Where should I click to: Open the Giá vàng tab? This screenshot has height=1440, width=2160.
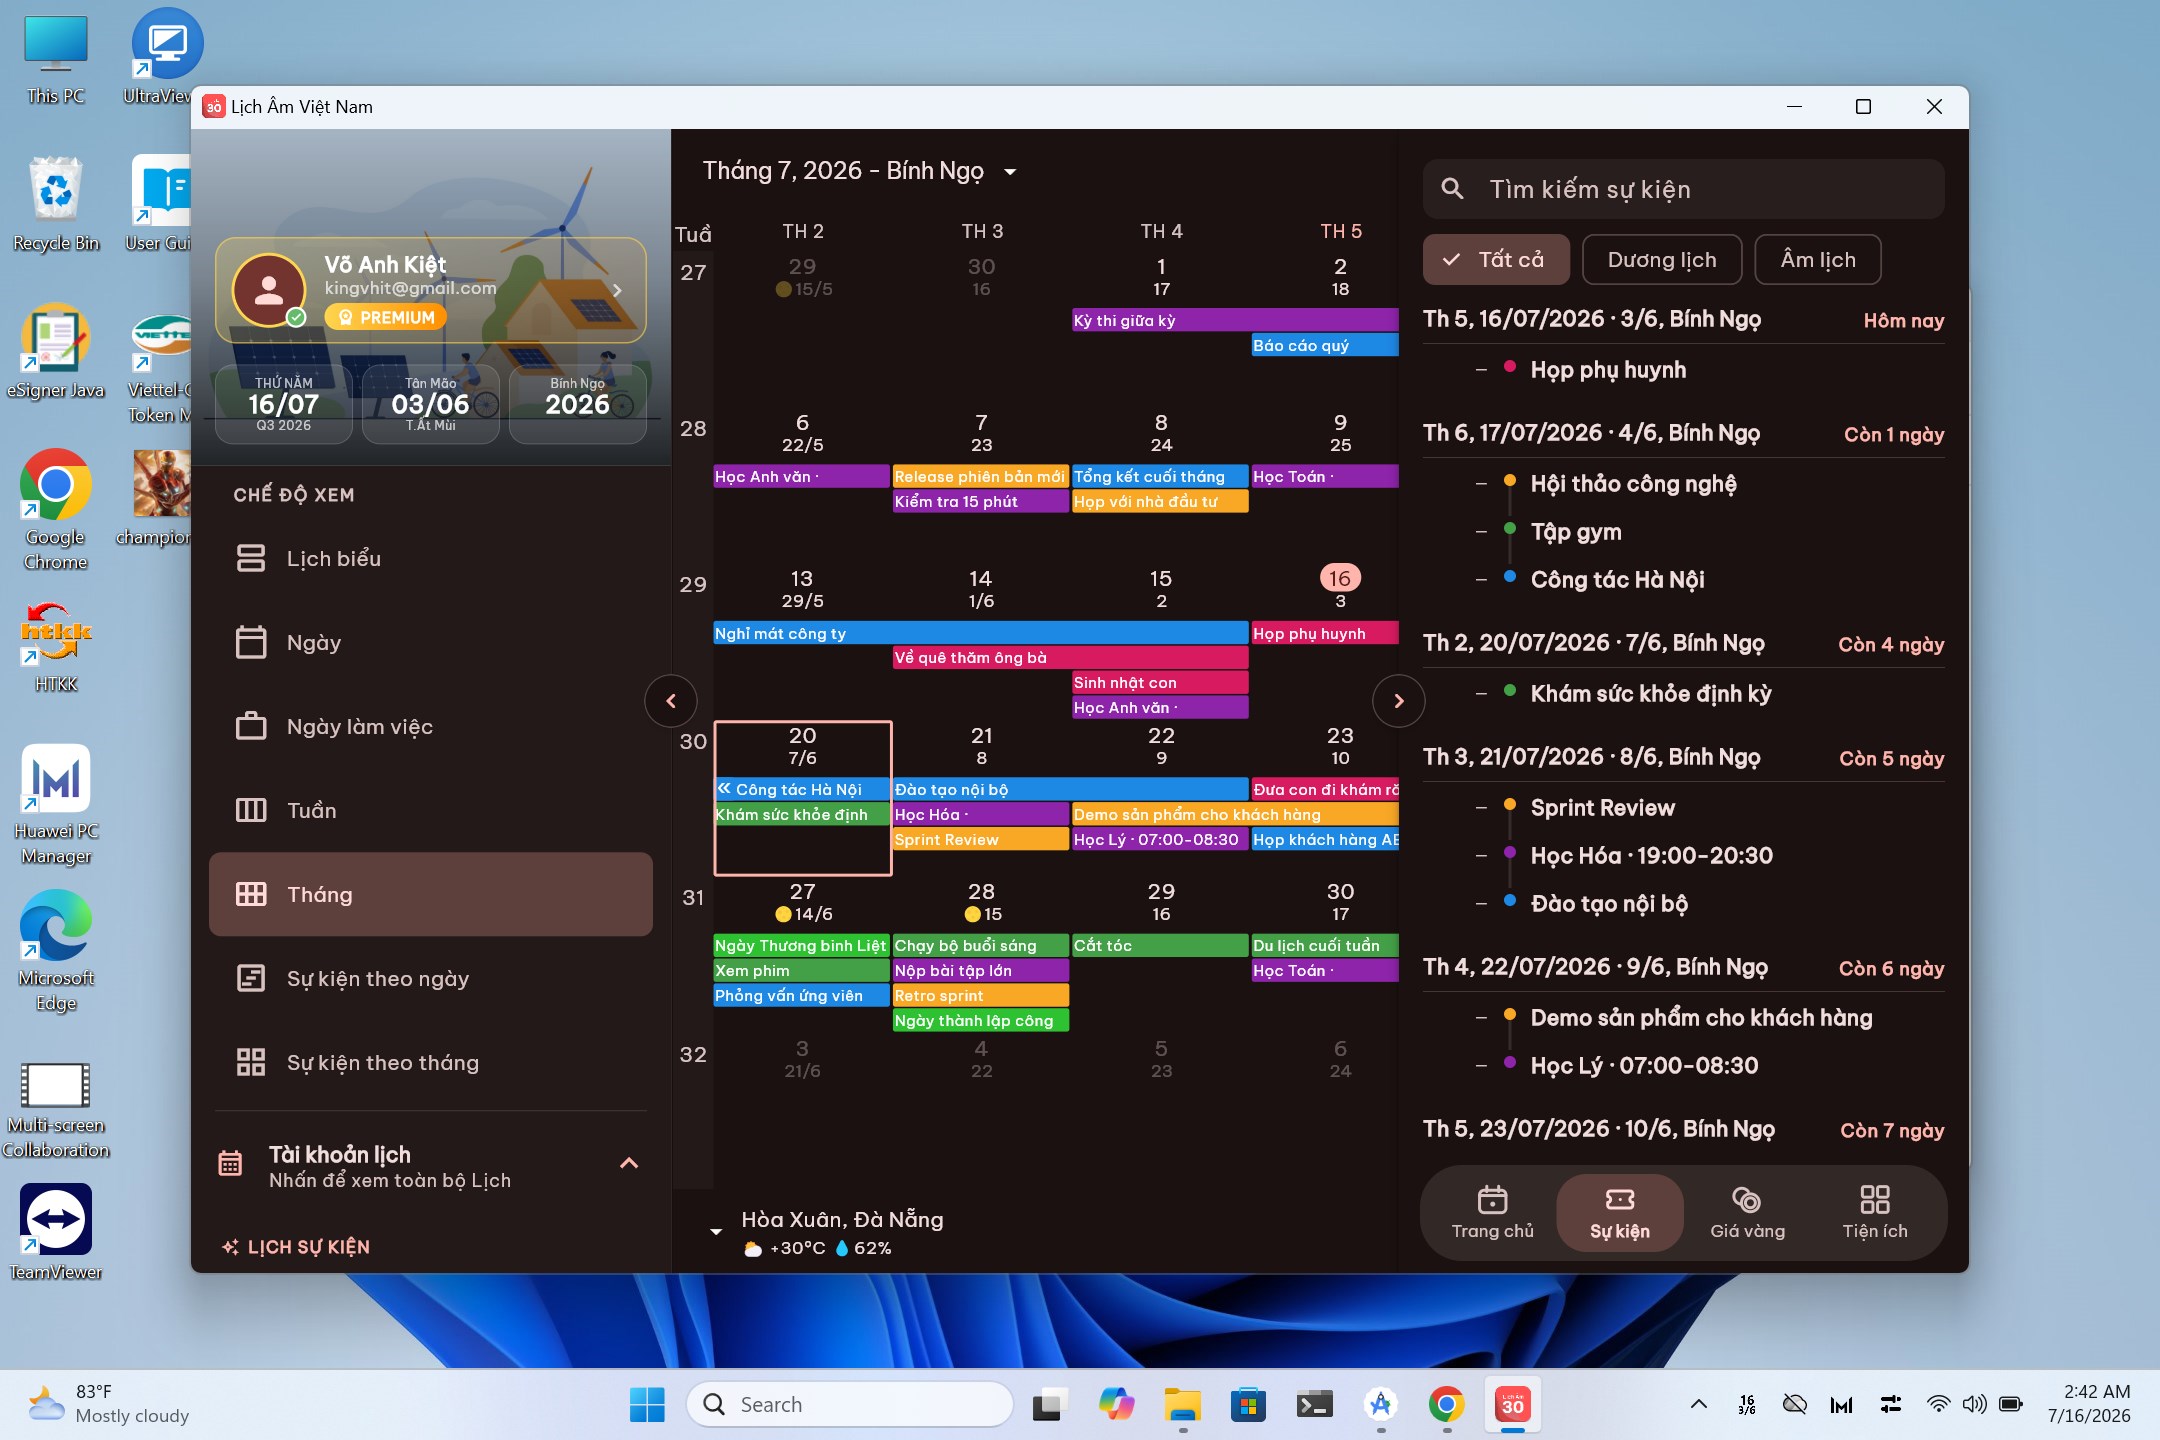(1747, 1212)
